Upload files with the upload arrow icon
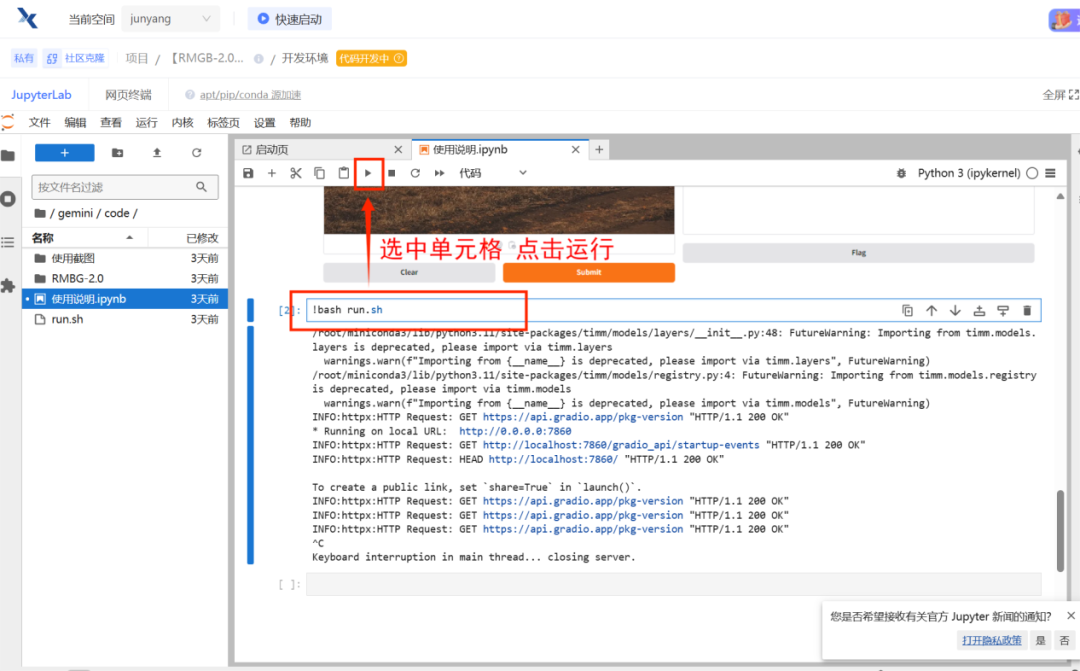1080x671 pixels. 157,153
